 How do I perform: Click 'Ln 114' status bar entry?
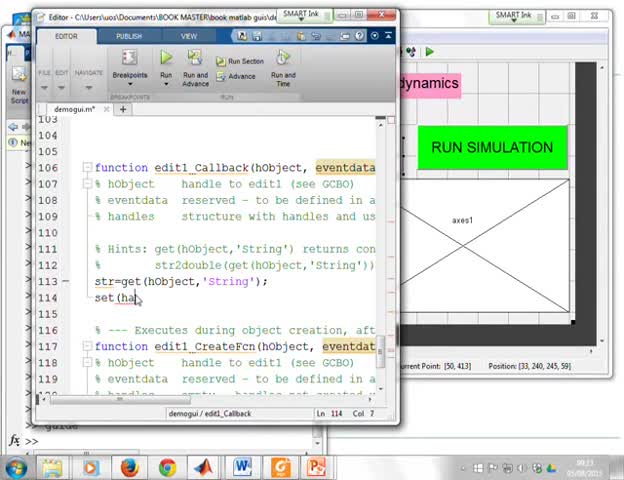point(329,414)
